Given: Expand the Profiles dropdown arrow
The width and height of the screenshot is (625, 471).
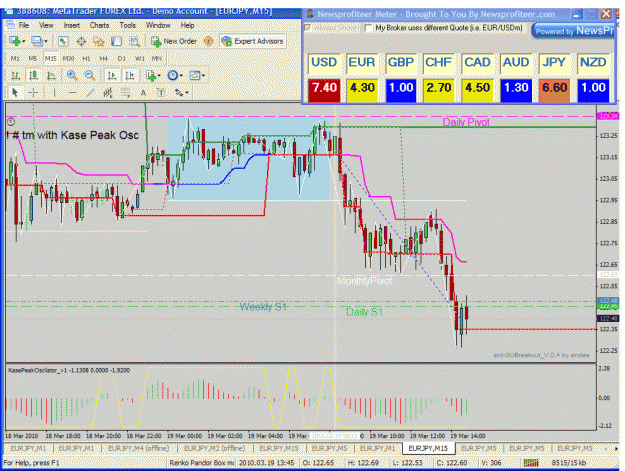Looking at the screenshot, I should click(46, 41).
